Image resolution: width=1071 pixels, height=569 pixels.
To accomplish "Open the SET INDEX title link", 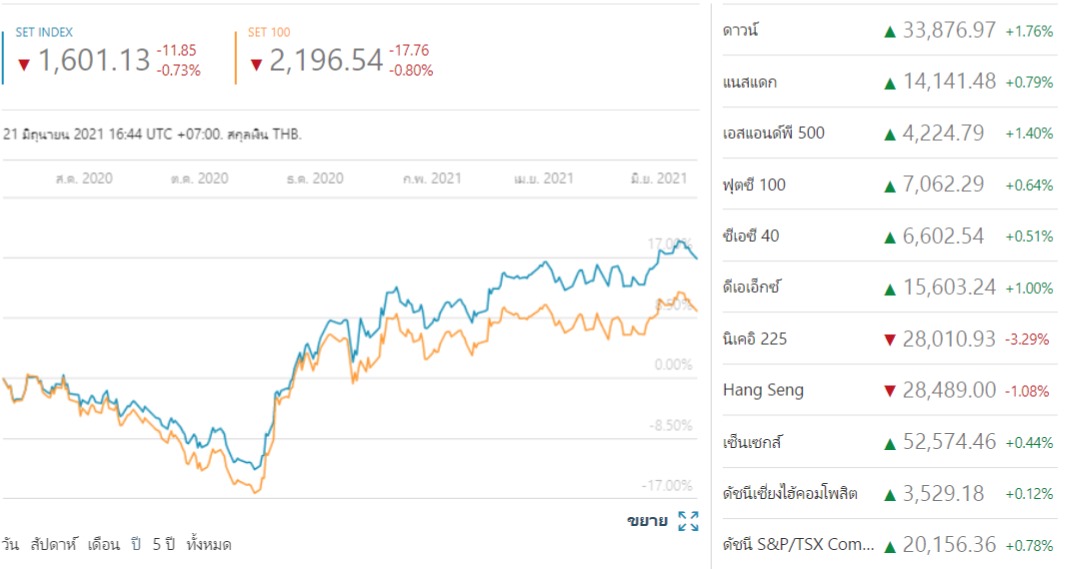I will click(44, 33).
